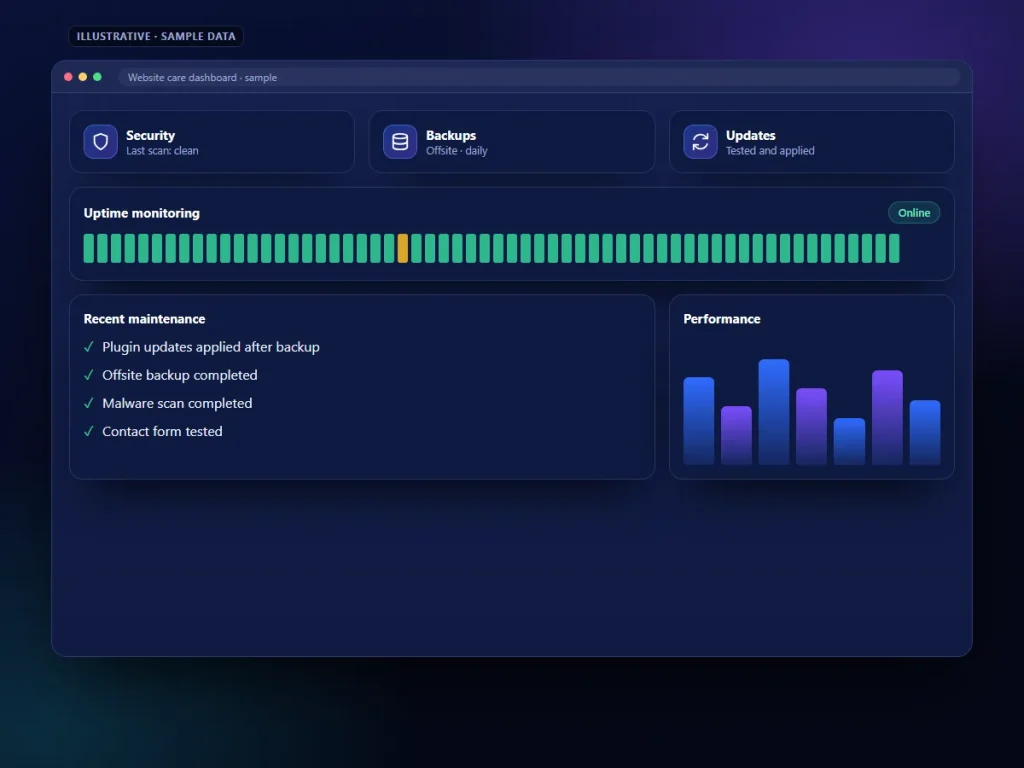This screenshot has height=768, width=1024.
Task: Click the Updates refresh arrows icon
Action: (x=700, y=142)
